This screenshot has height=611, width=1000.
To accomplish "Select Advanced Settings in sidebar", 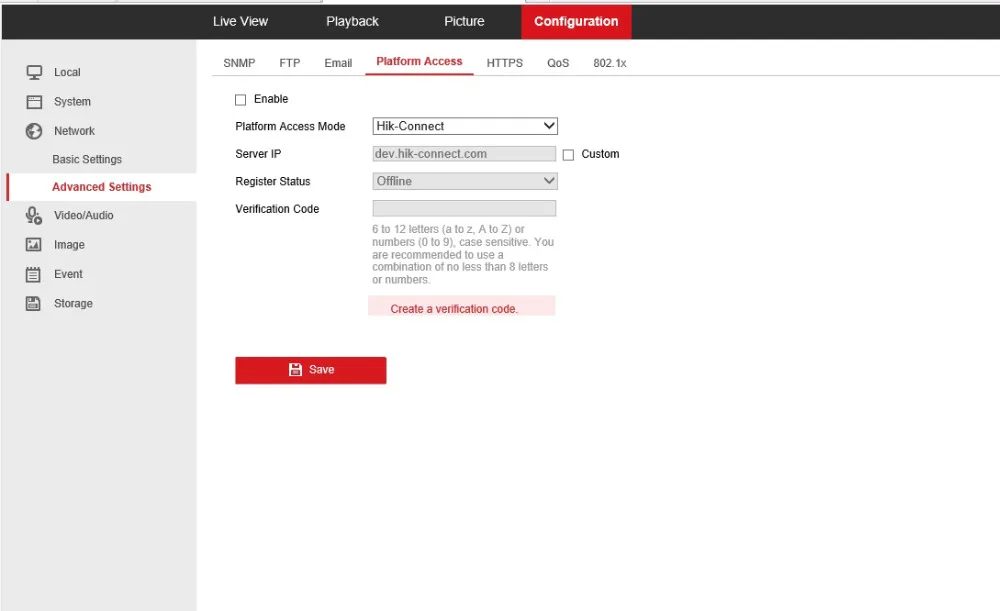I will pos(101,187).
